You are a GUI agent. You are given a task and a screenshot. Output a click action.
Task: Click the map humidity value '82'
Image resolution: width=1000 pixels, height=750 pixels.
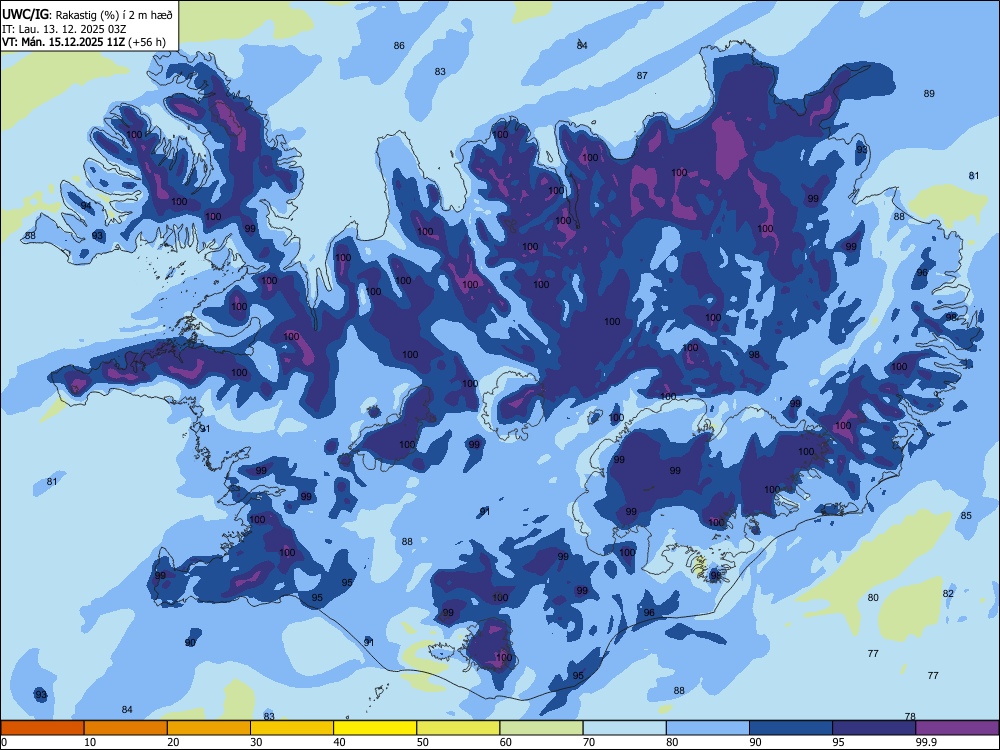click(x=948, y=593)
